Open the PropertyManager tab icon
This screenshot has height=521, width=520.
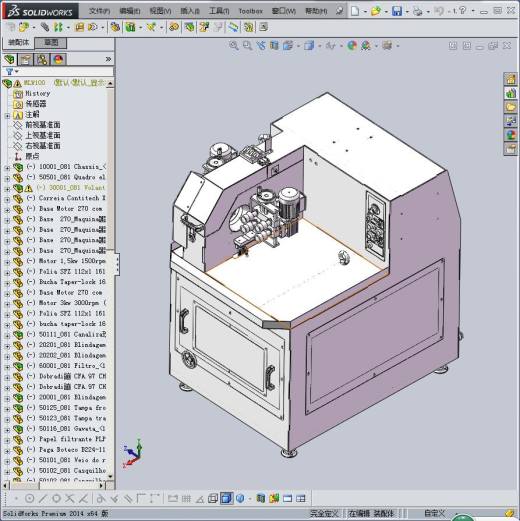tap(25, 59)
